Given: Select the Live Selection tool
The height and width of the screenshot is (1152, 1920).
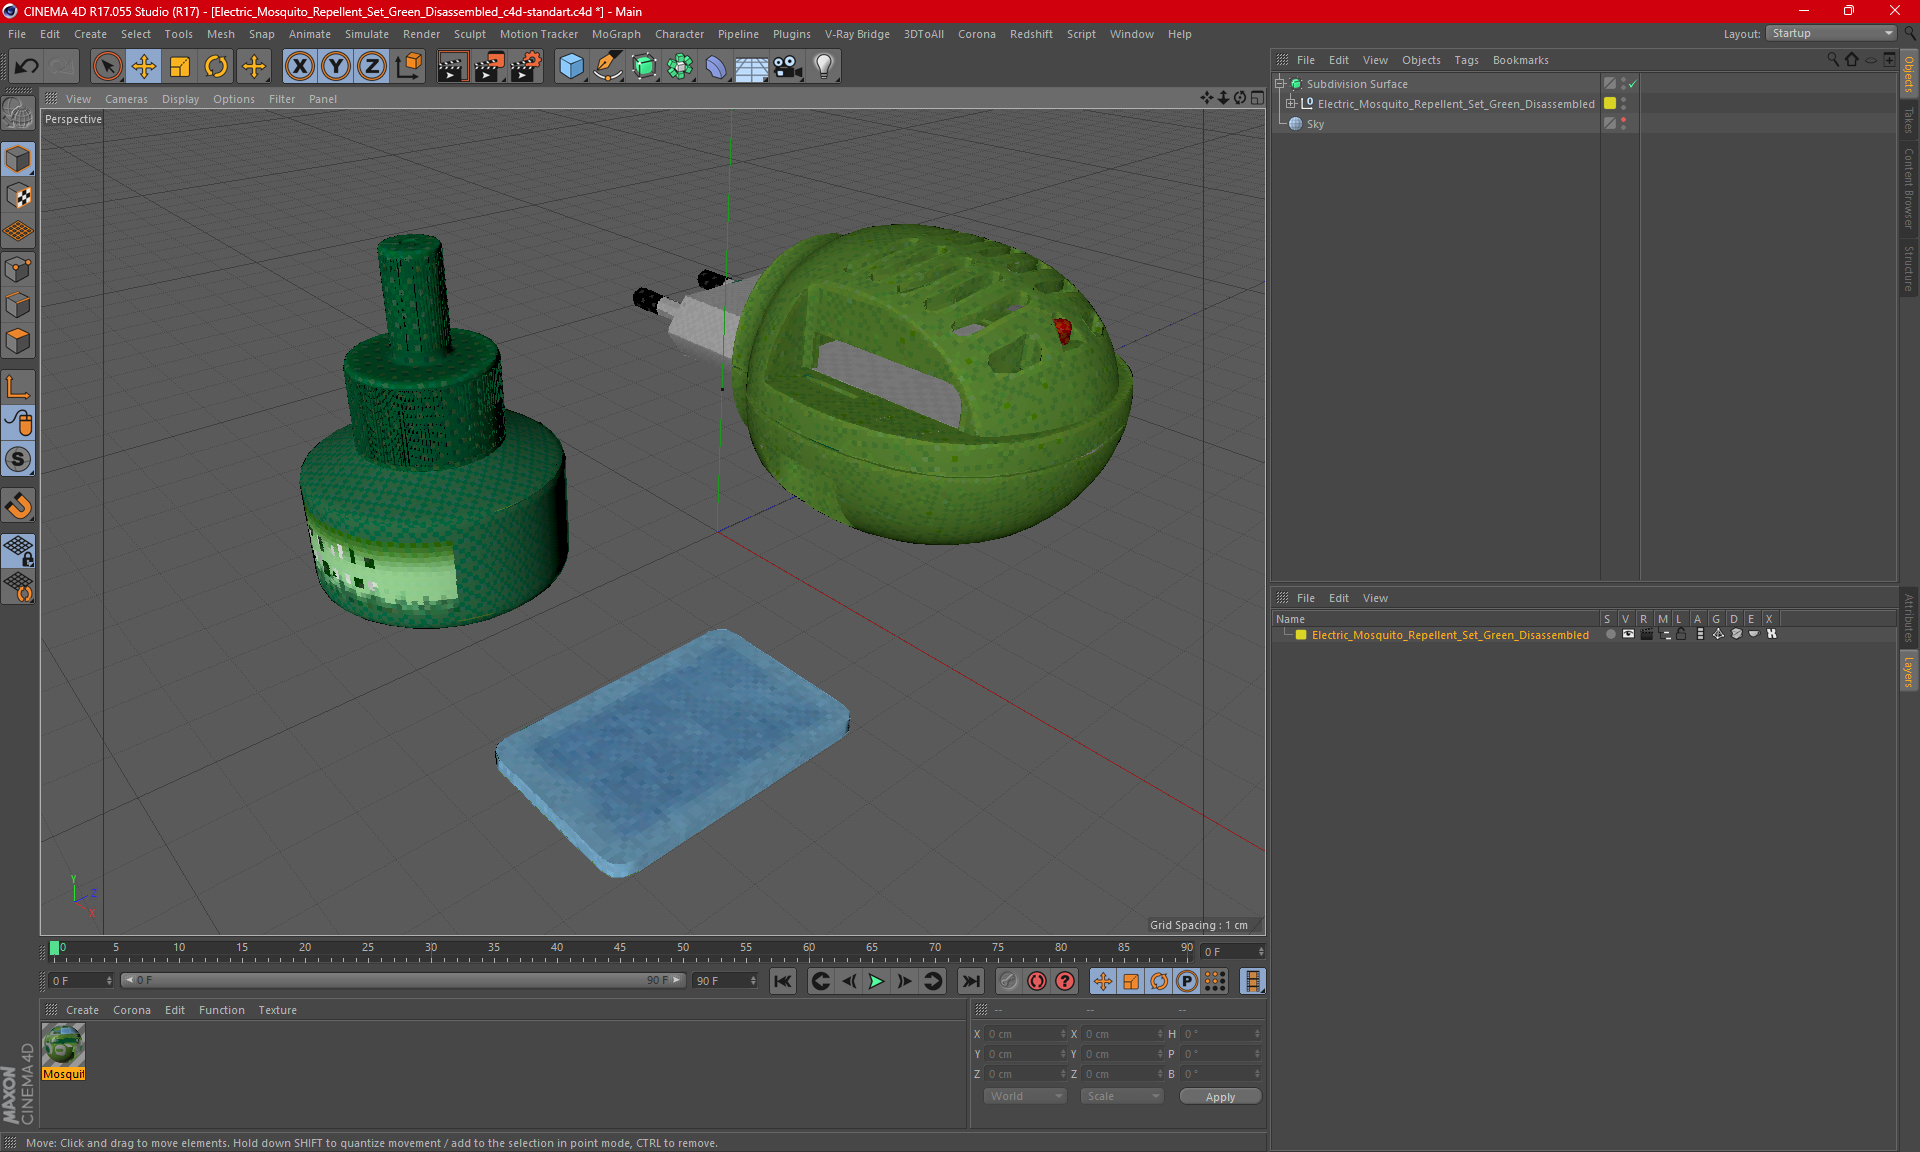Looking at the screenshot, I should click(107, 67).
